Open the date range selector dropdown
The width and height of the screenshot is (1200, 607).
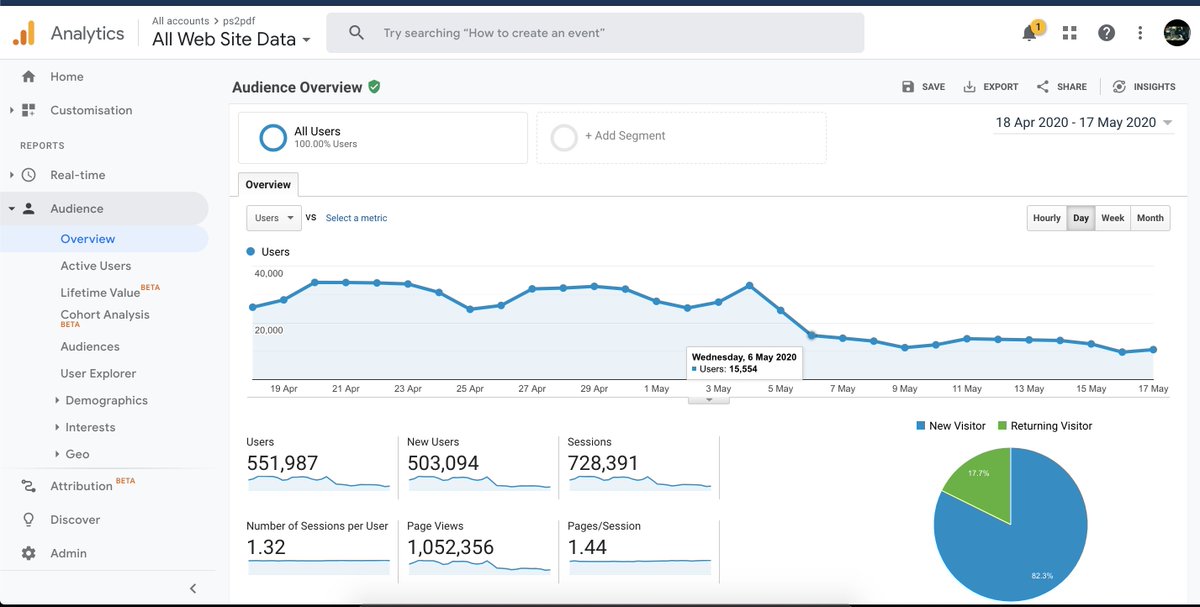point(1083,120)
